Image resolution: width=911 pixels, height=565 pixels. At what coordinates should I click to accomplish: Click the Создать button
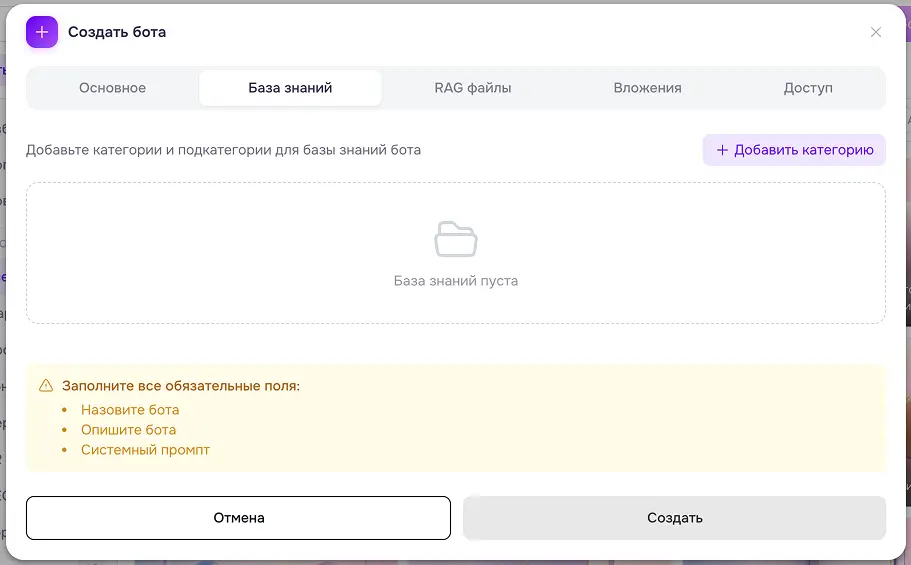pos(675,518)
